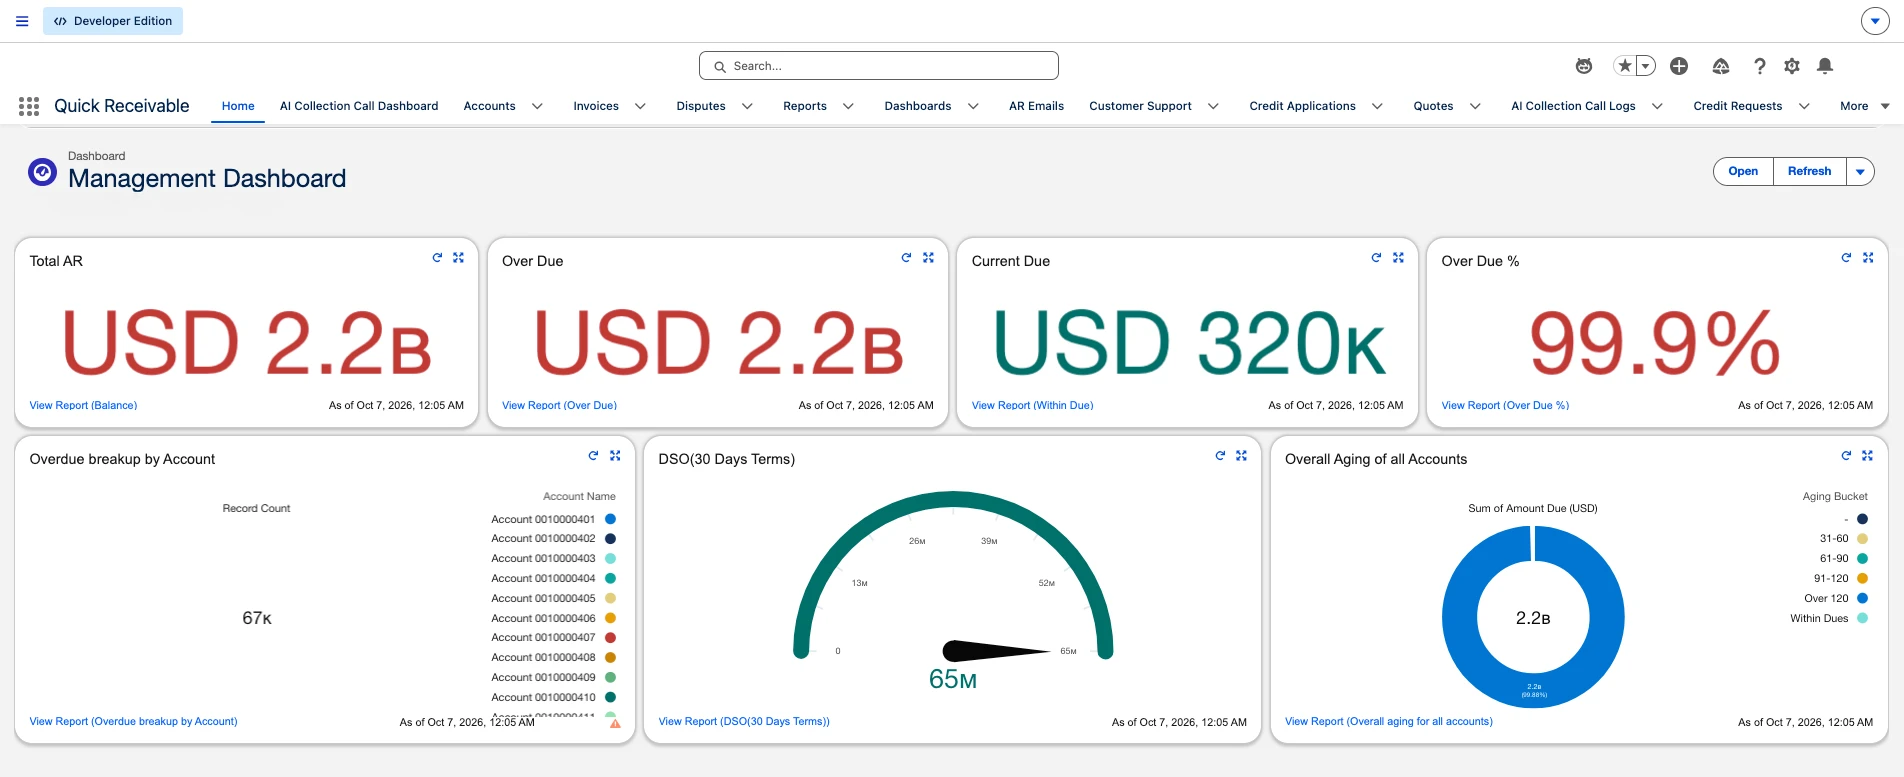This screenshot has width=1904, height=777.
Task: Refresh the Over Due % widget
Action: [1846, 258]
